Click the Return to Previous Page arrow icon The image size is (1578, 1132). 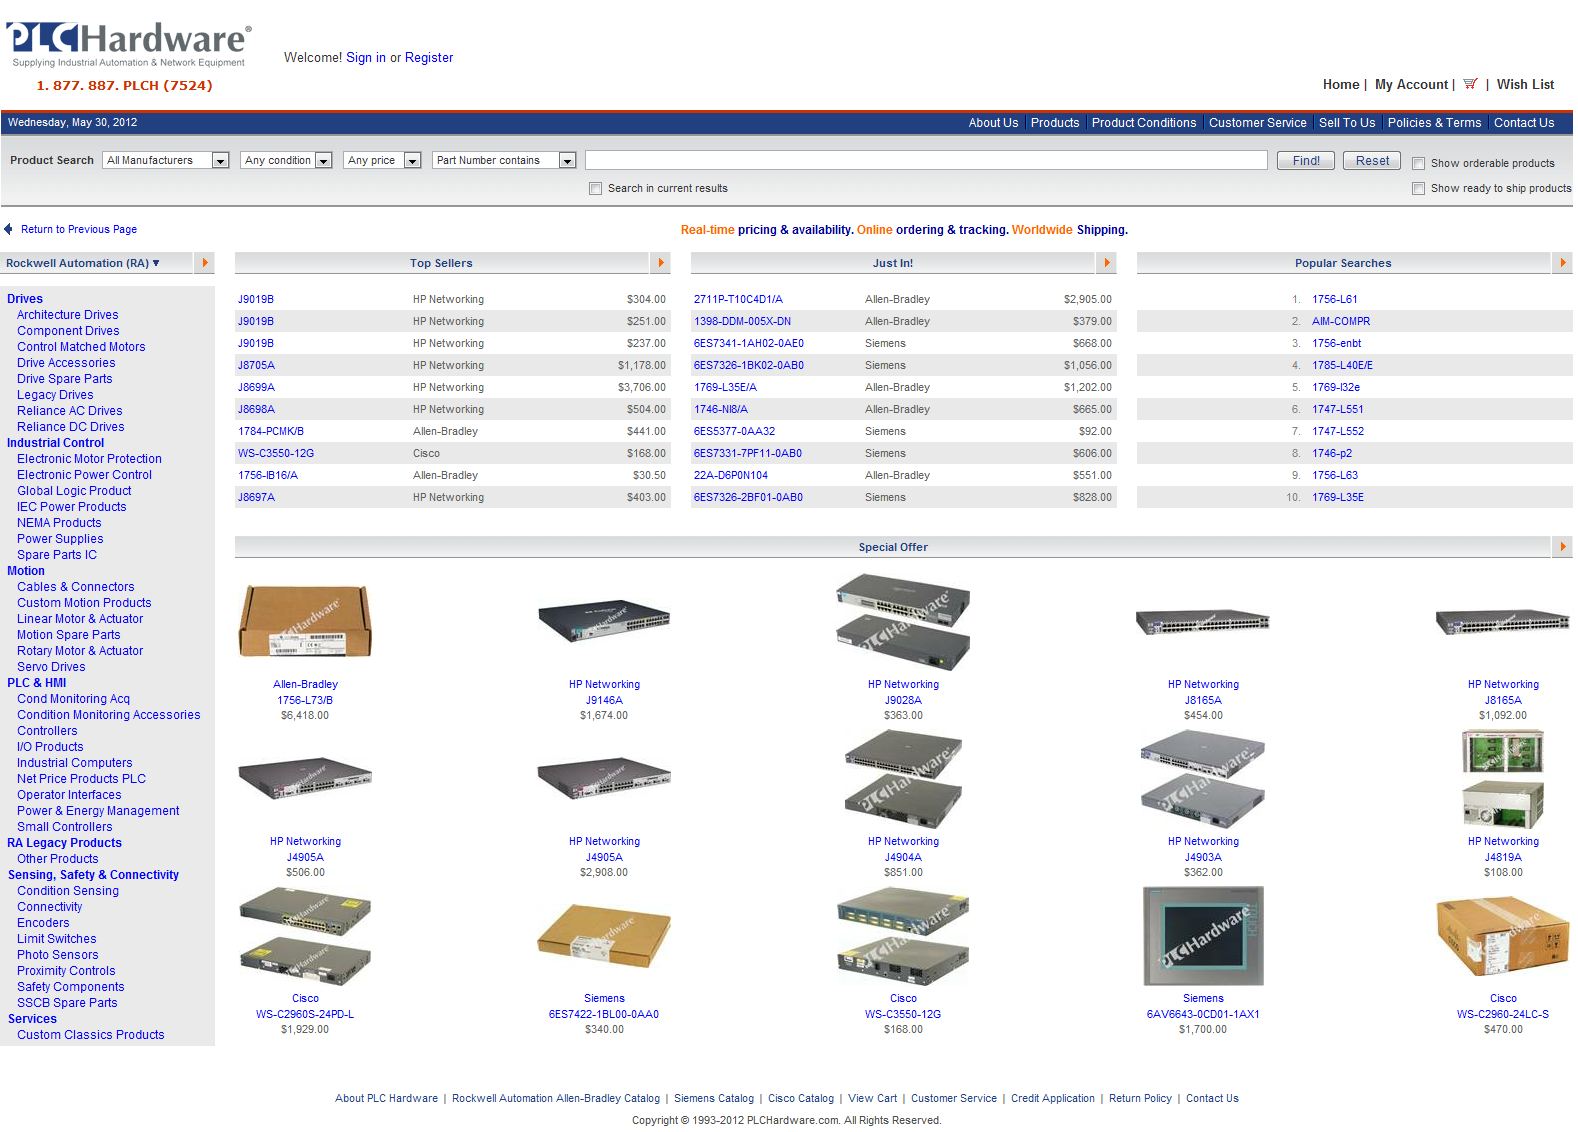9,229
